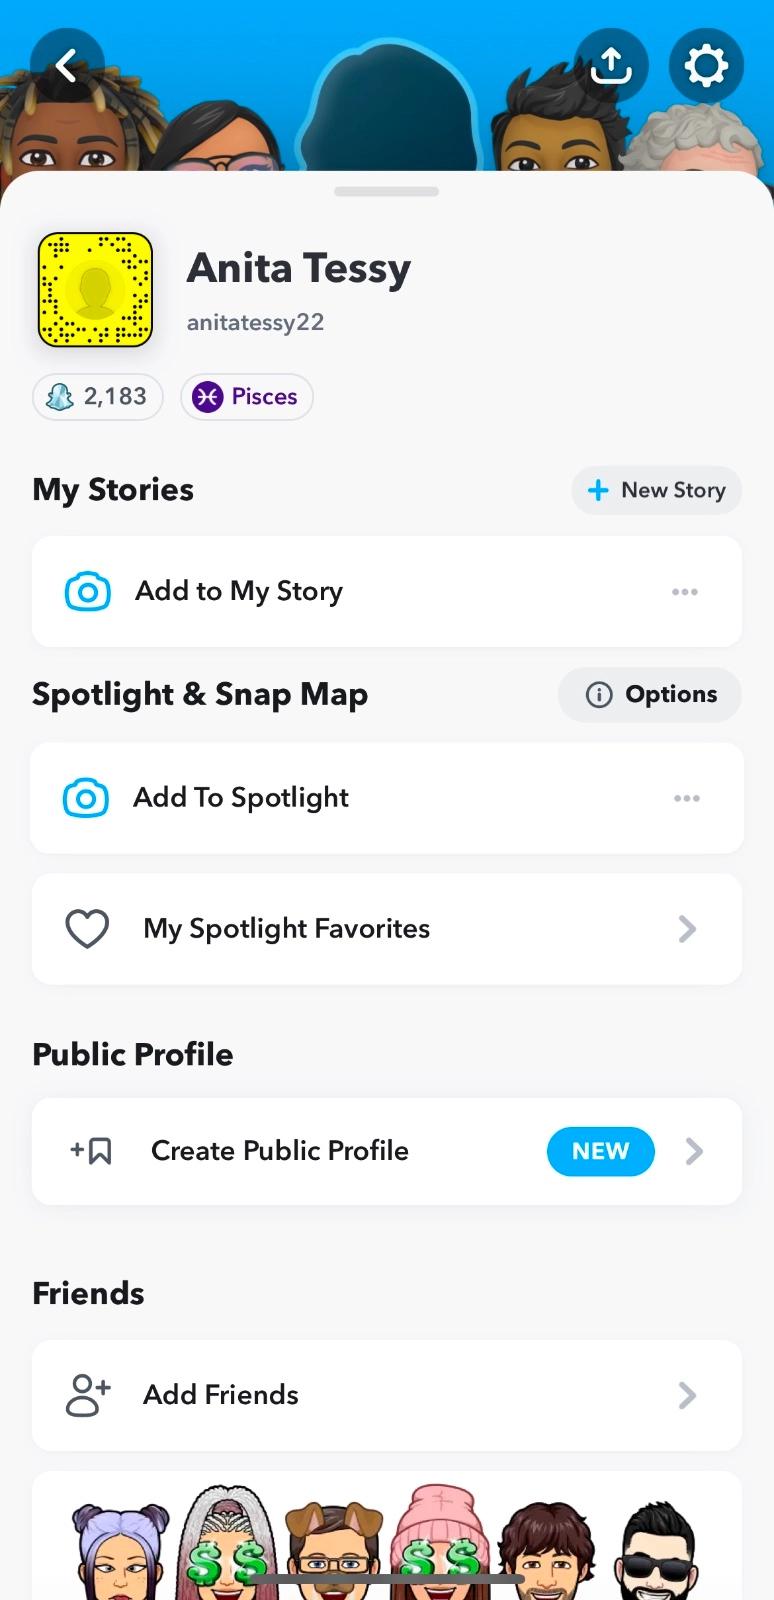Open the yellow Snapcode image

point(95,290)
